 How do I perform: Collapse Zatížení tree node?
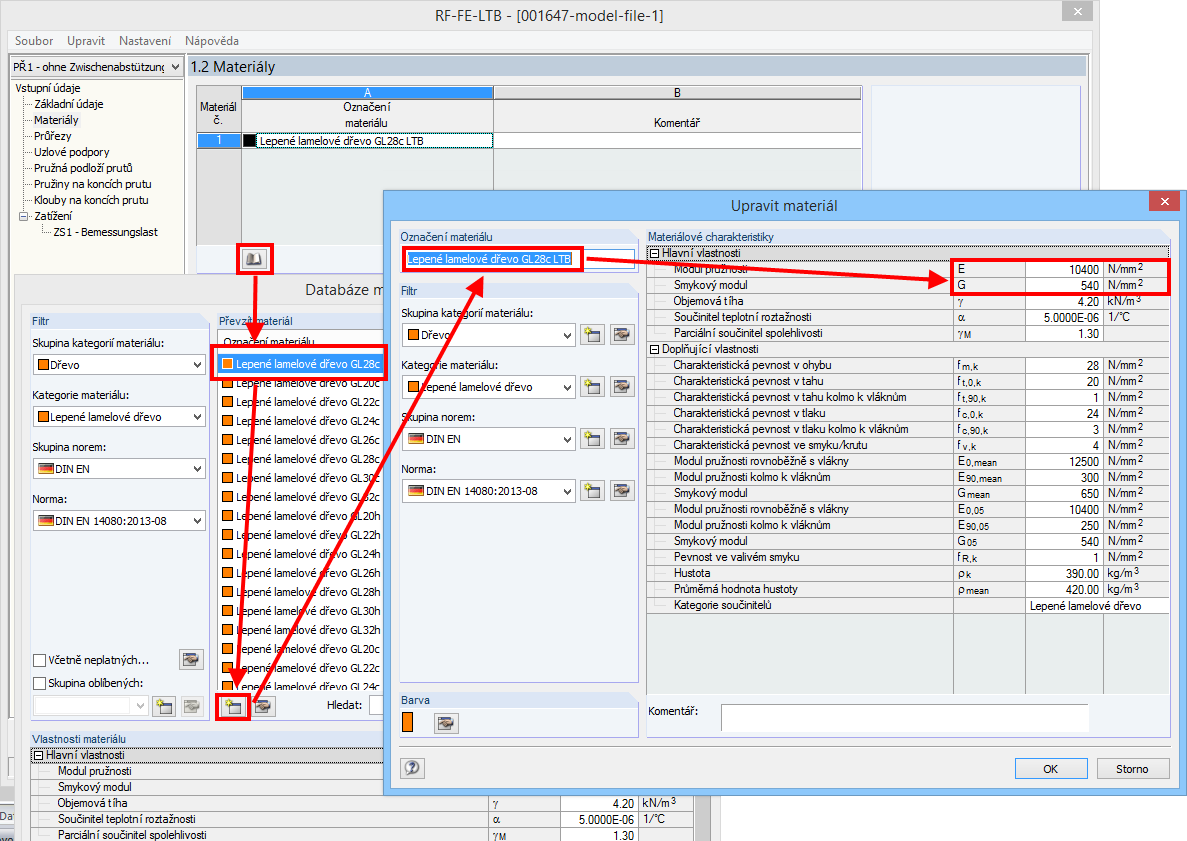pos(23,216)
